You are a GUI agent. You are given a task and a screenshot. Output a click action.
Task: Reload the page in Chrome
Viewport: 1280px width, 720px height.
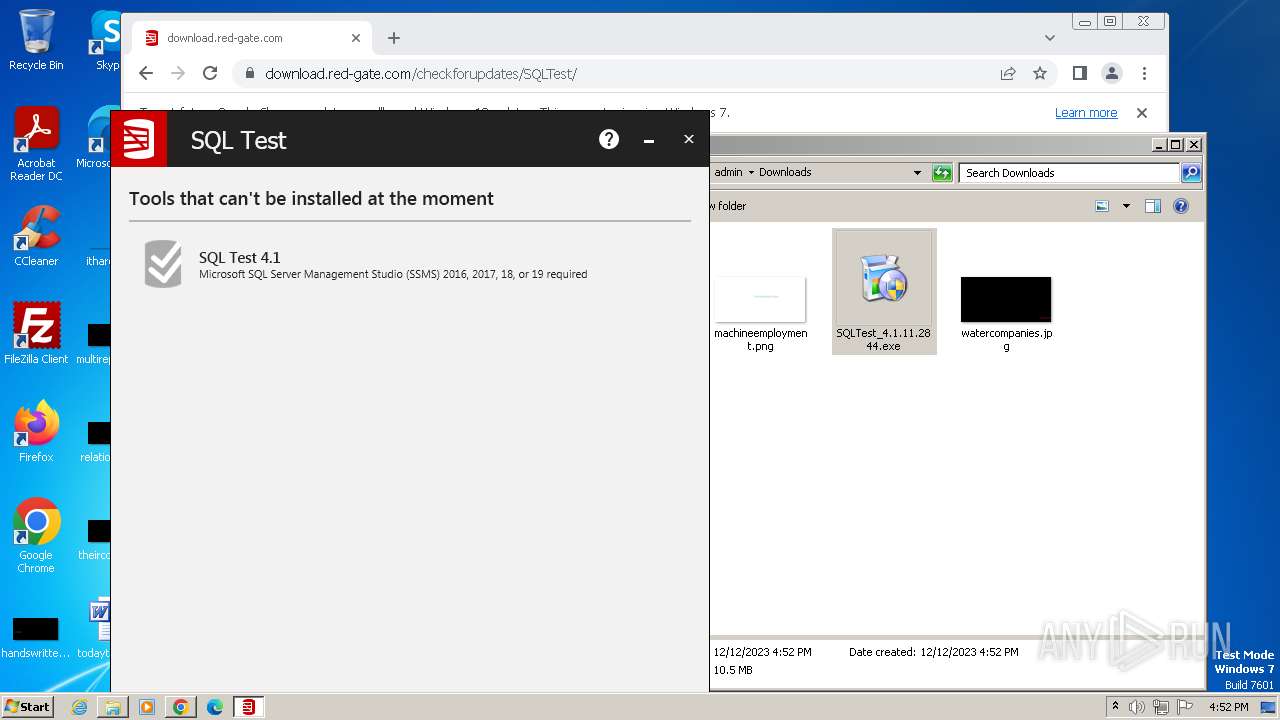(210, 73)
